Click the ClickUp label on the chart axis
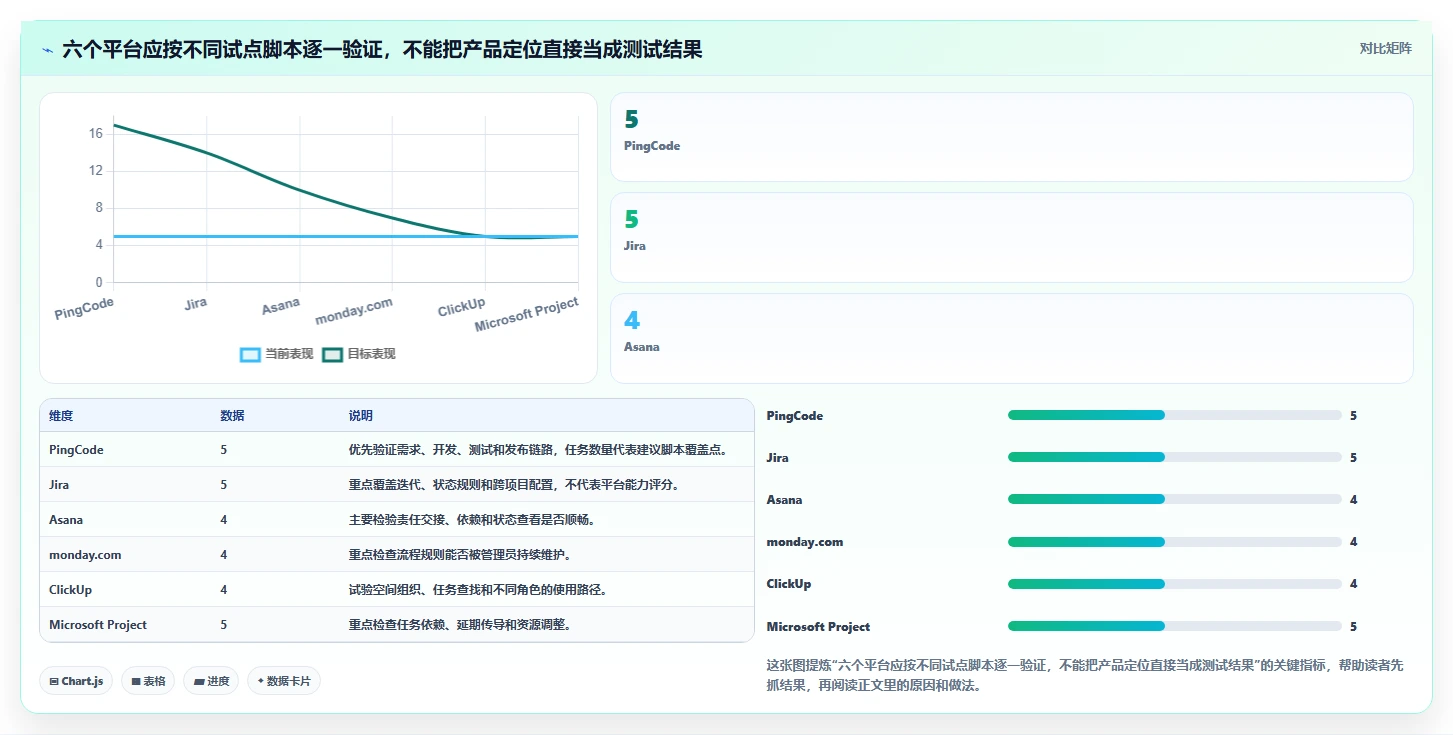Viewport: 1453px width, 735px height. [x=462, y=308]
